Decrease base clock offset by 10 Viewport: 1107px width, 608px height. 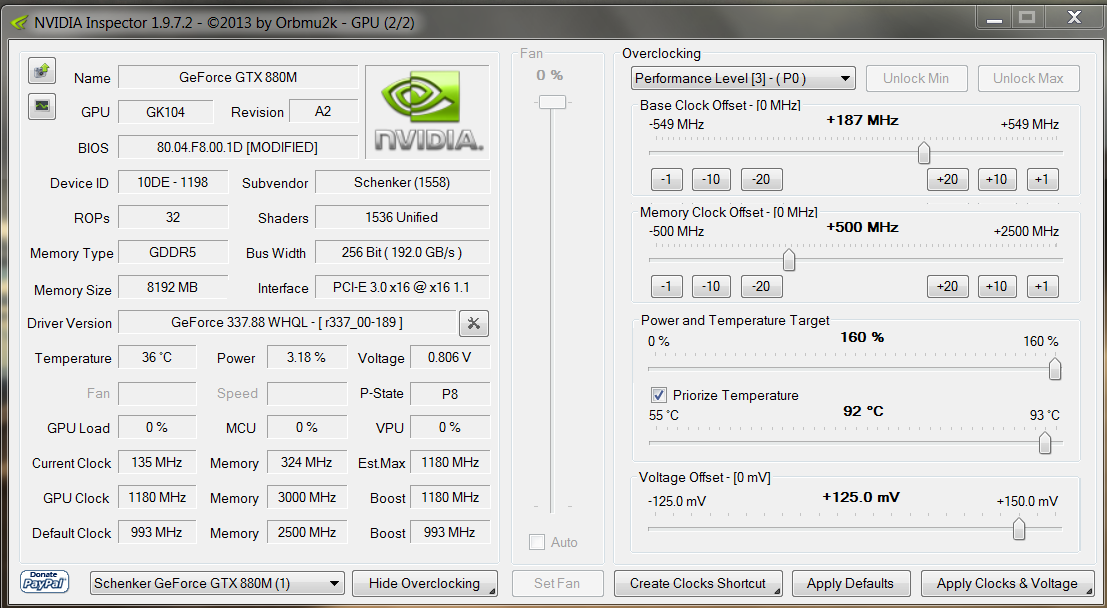pos(712,179)
